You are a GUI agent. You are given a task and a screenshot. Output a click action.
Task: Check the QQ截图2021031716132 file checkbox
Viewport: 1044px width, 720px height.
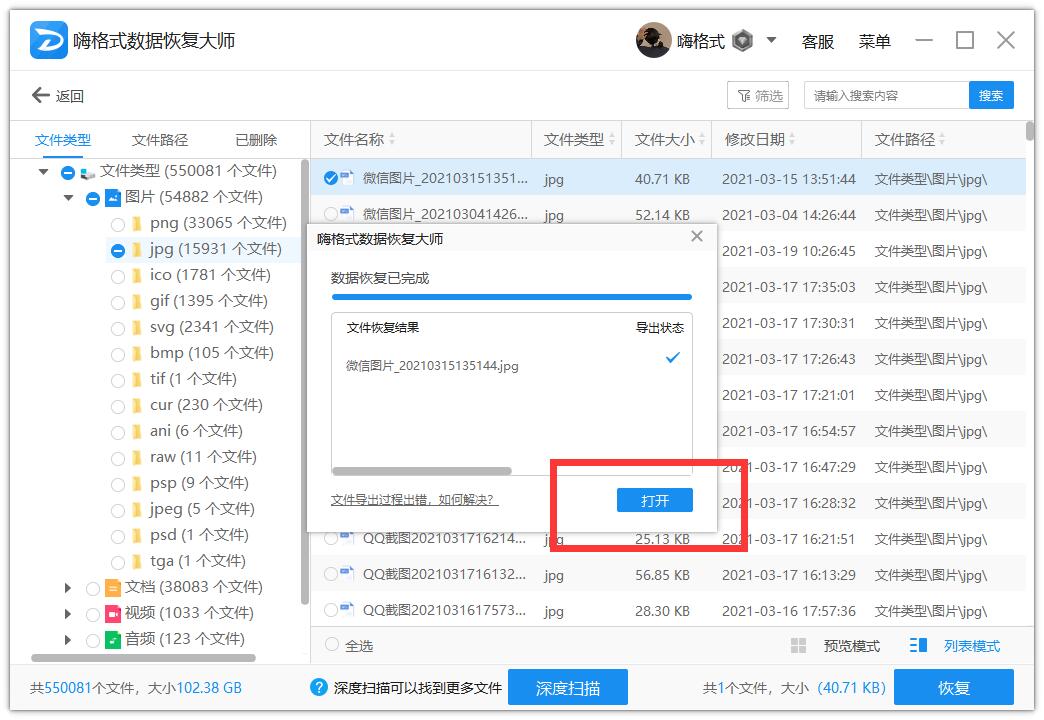click(331, 573)
